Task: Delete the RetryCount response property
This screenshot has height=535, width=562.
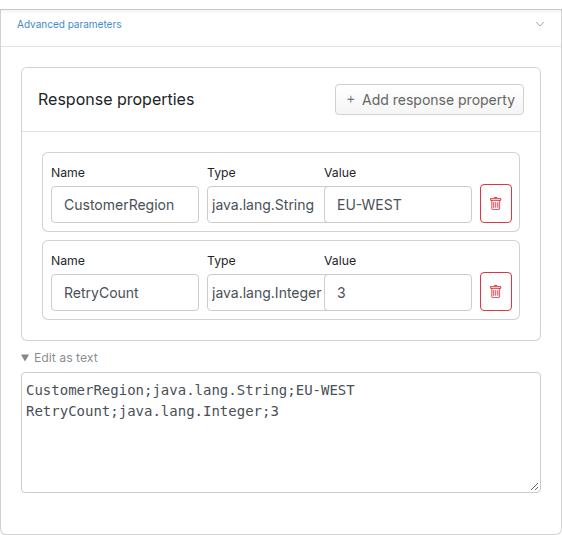Action: [496, 291]
